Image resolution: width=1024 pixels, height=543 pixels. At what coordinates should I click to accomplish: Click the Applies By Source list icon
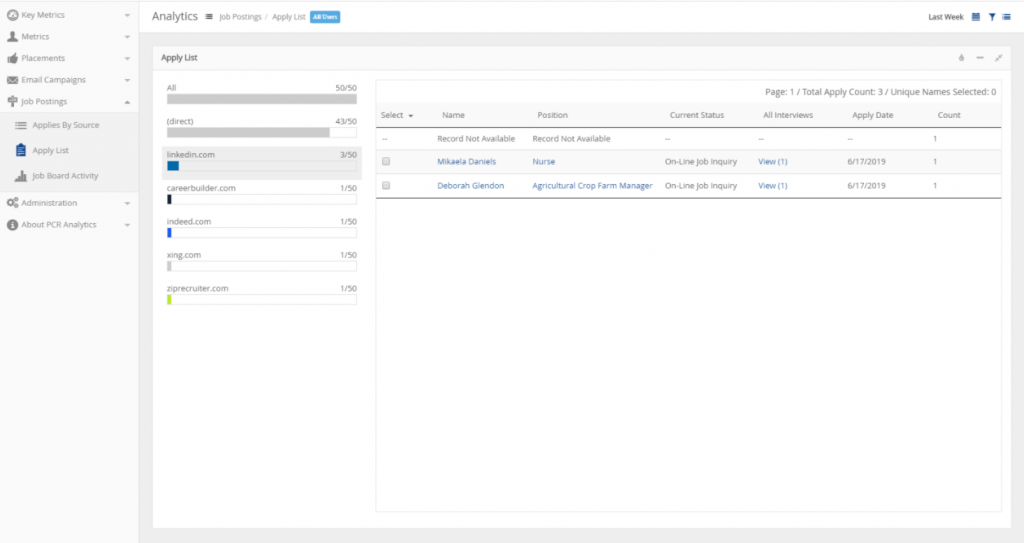coord(21,125)
